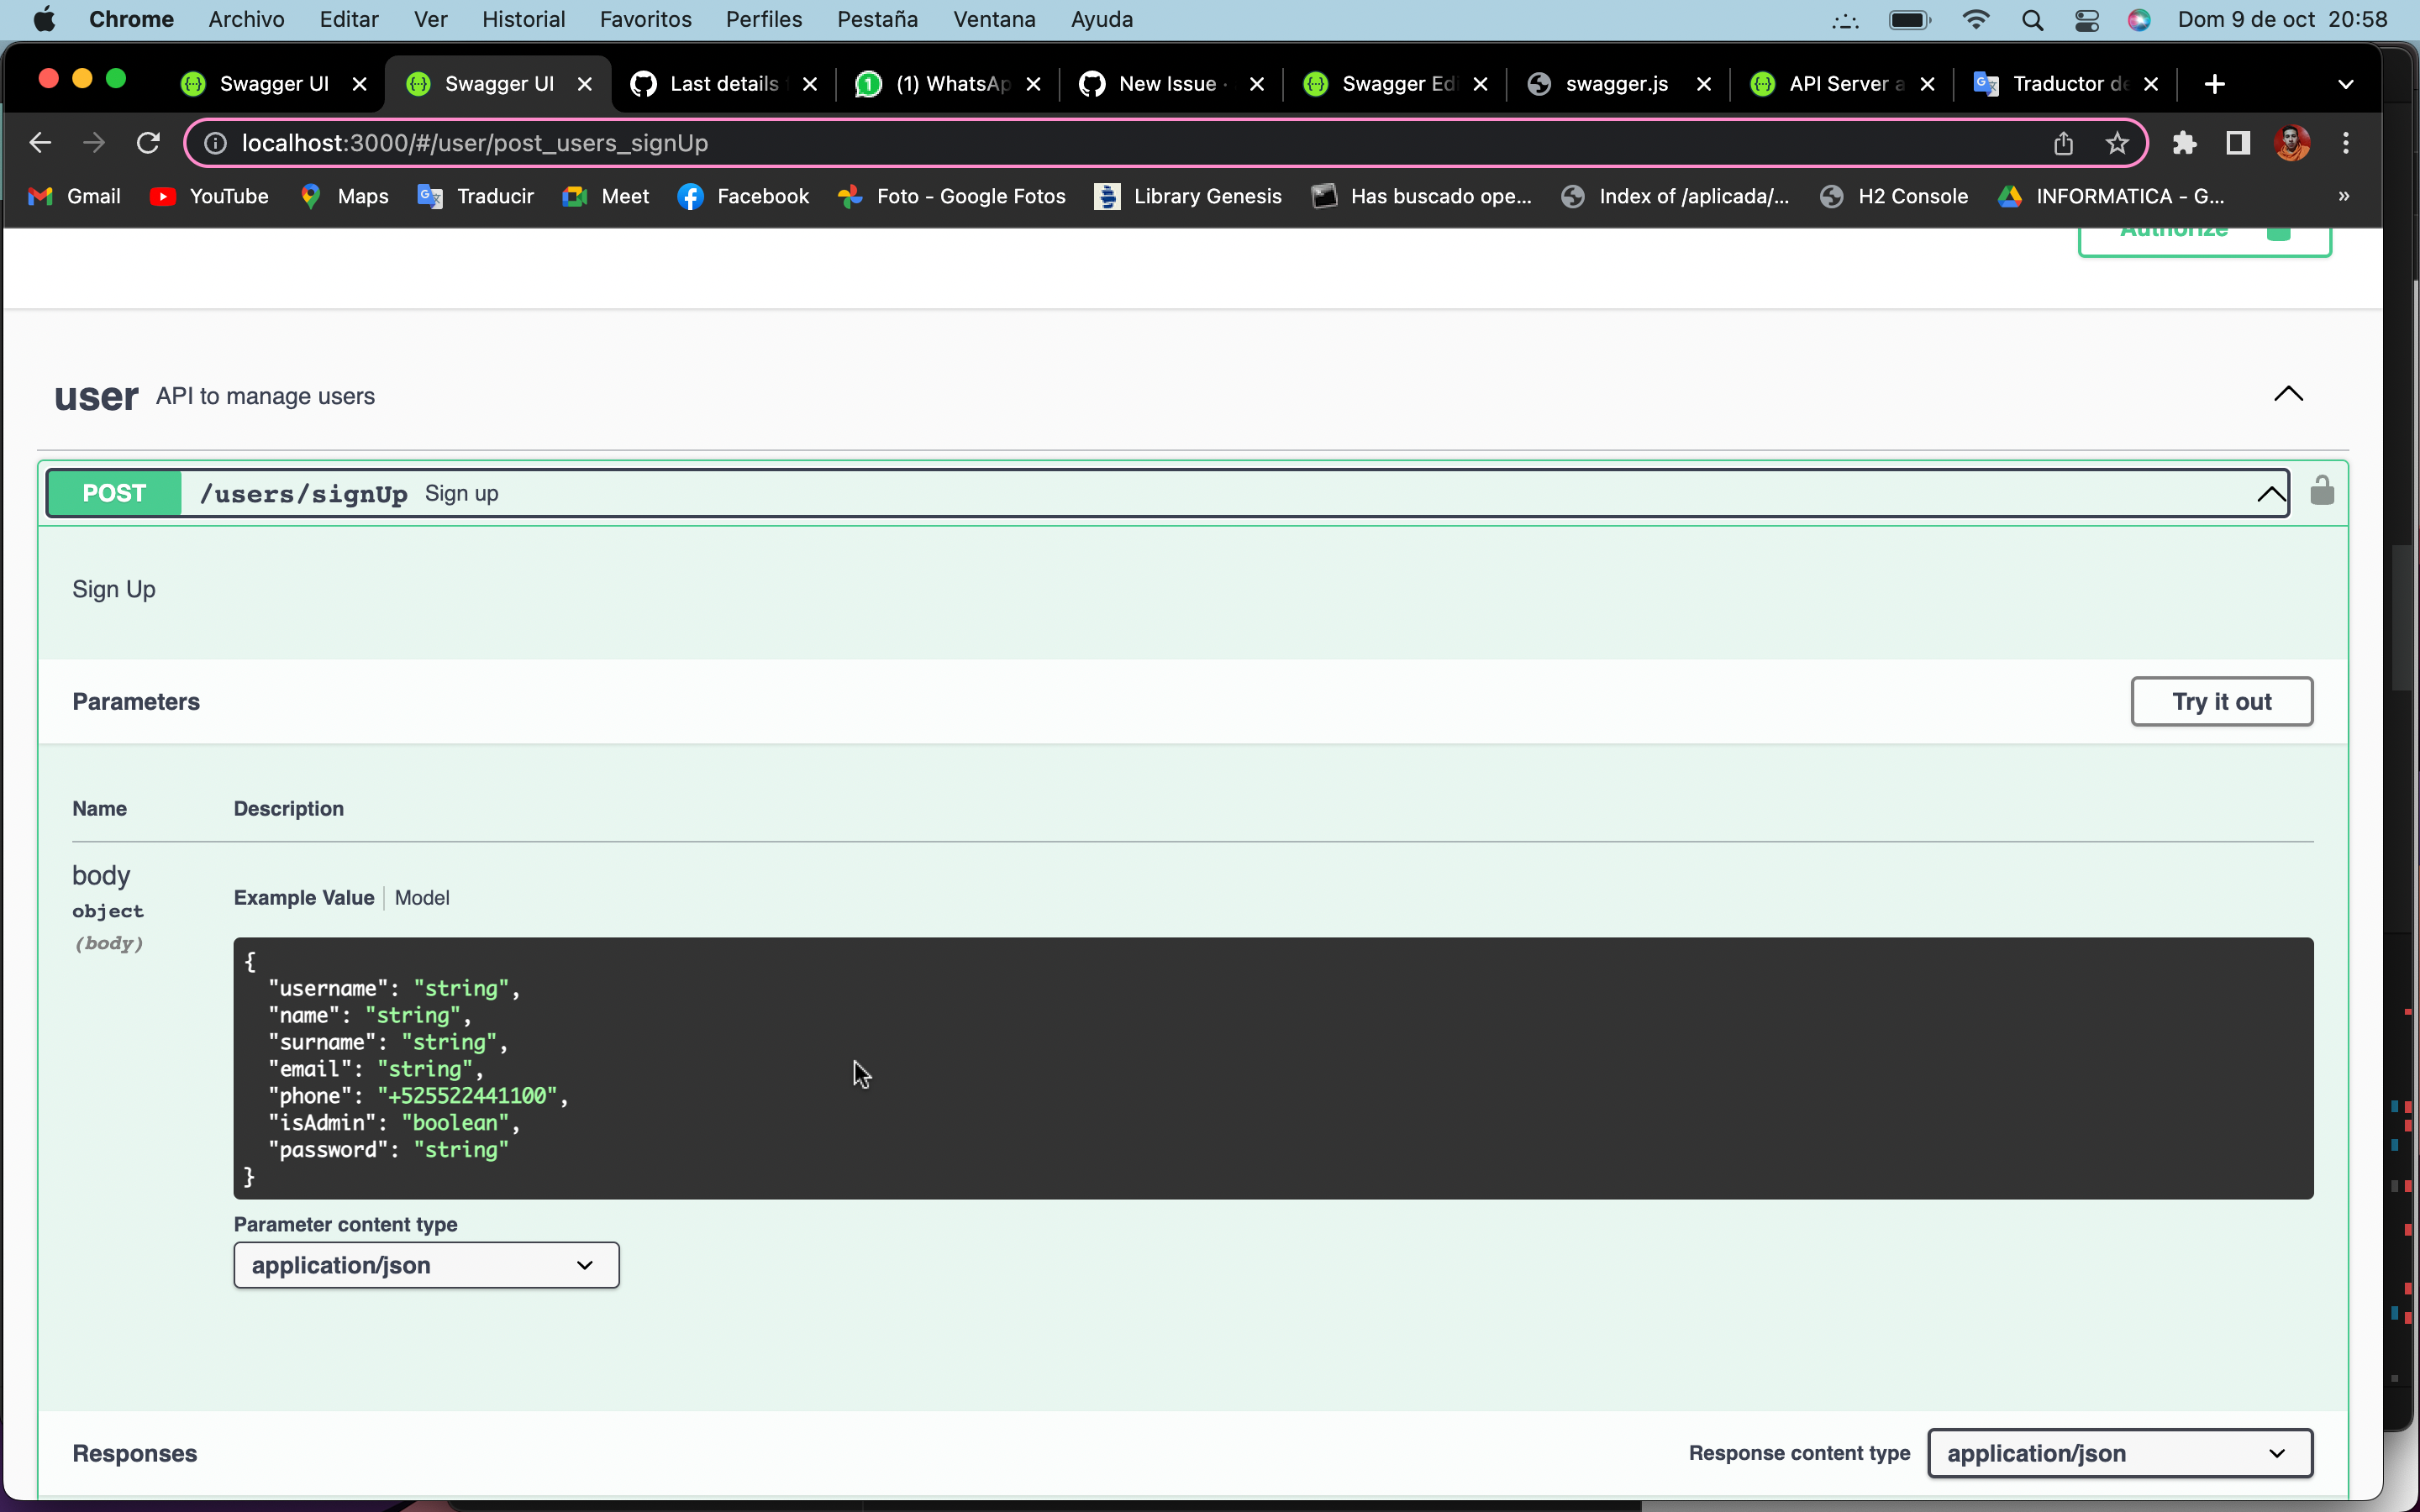
Task: Open the Historial menu
Action: pyautogui.click(x=523, y=20)
